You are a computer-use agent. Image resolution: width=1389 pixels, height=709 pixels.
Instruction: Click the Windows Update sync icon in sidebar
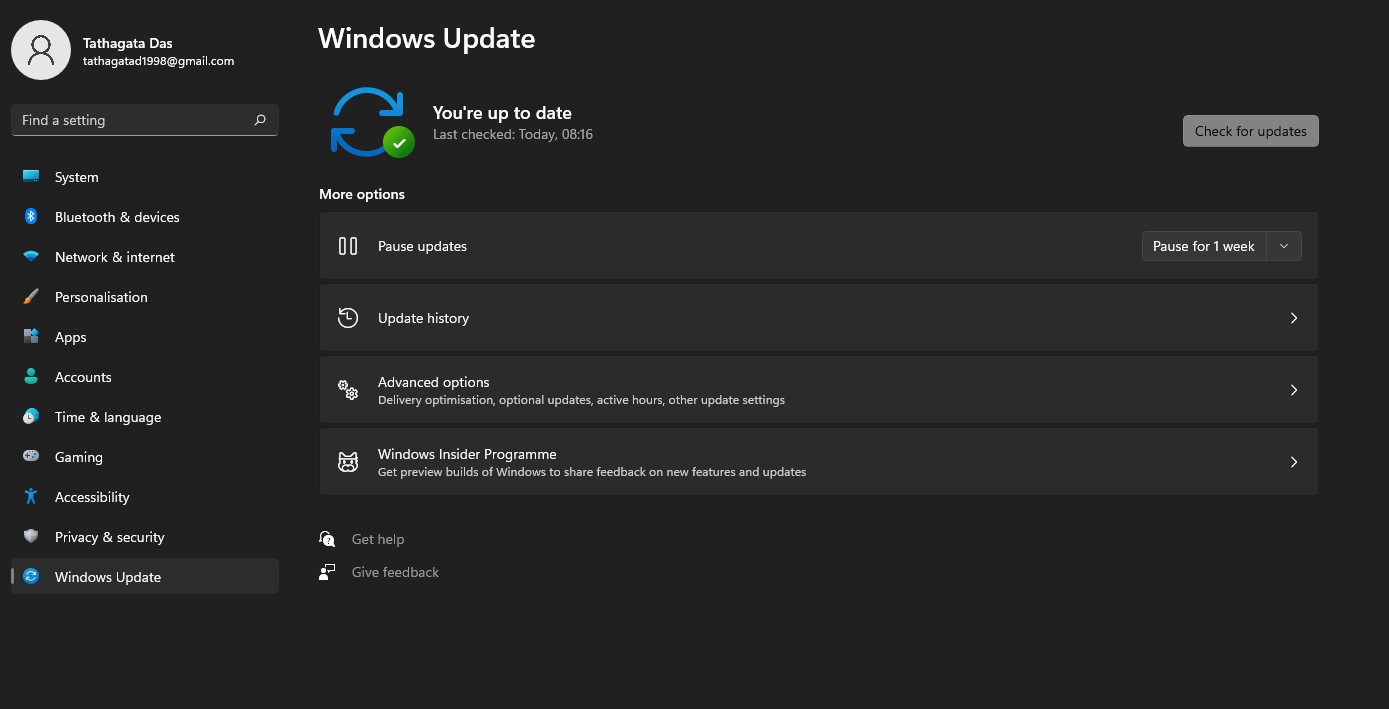pos(31,577)
